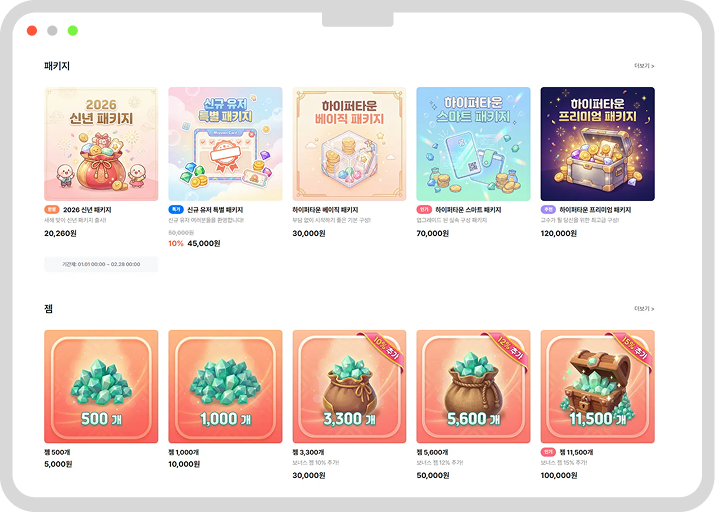Click the 기간제 01.01 ~ 02.28 period label

click(x=101, y=264)
